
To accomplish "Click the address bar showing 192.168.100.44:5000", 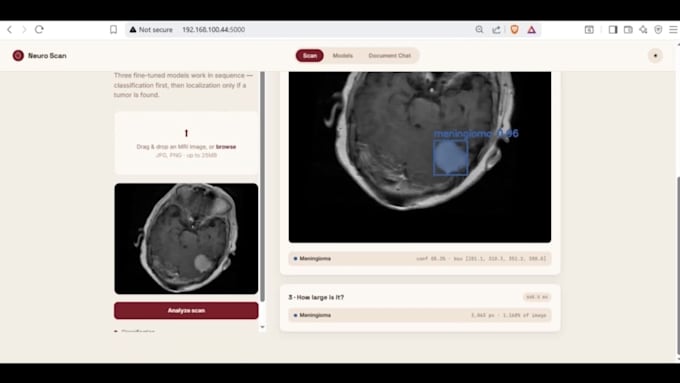I will coord(213,29).
